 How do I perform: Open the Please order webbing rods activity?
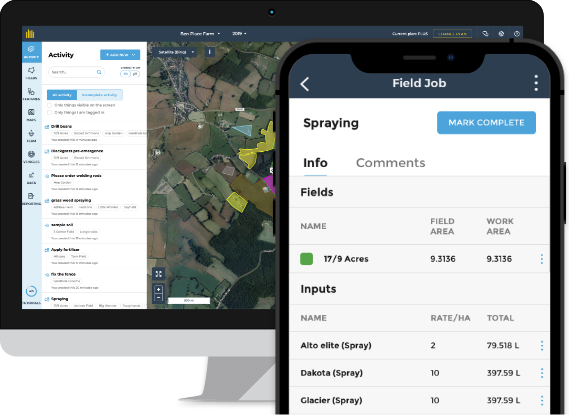click(95, 182)
